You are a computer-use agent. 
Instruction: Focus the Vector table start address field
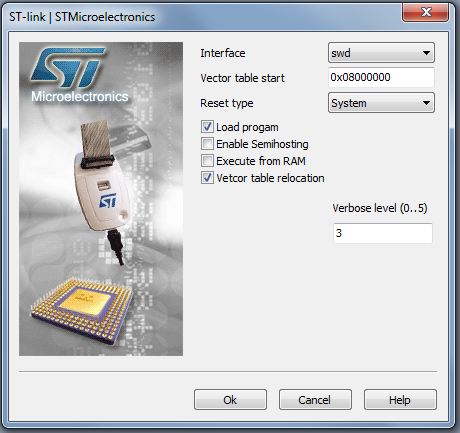coord(381,77)
